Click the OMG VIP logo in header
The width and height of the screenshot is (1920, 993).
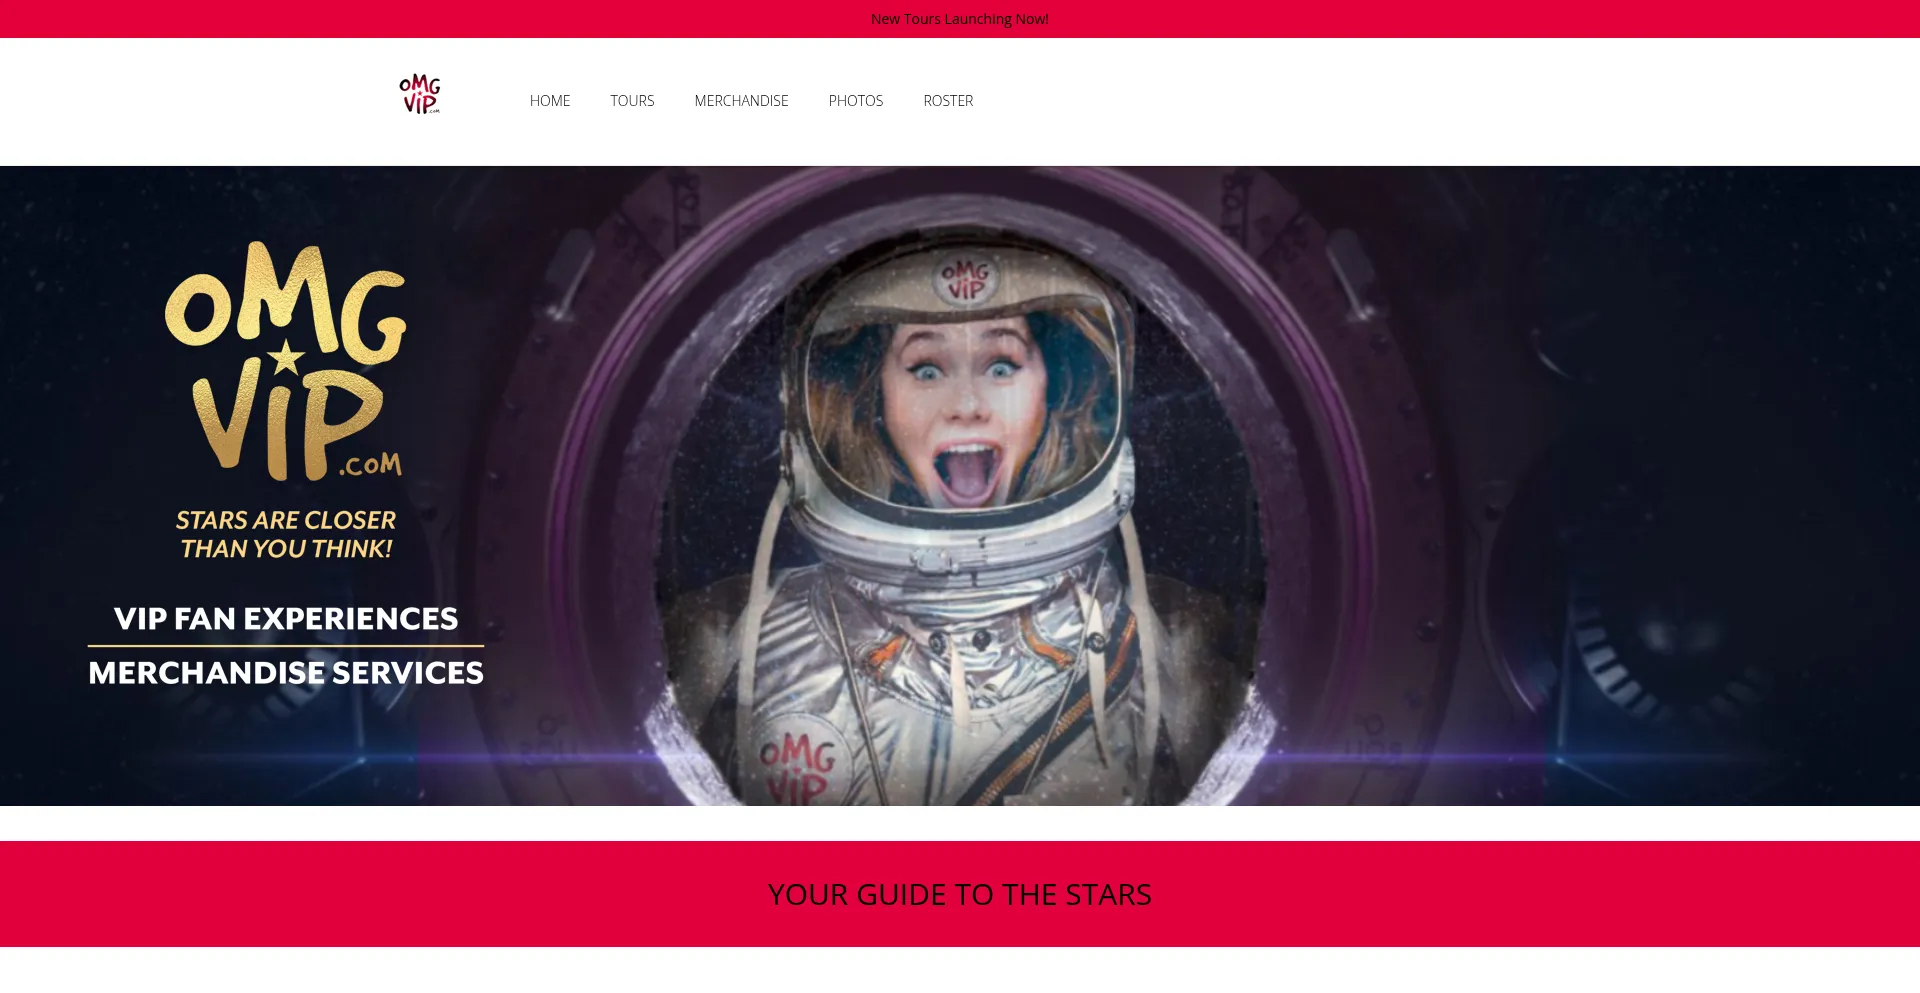pyautogui.click(x=420, y=94)
